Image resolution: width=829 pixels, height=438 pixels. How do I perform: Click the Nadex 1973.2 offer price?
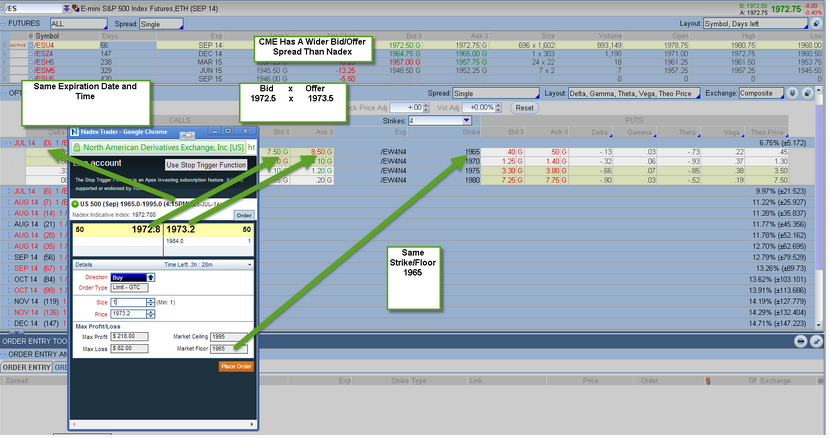tap(181, 230)
